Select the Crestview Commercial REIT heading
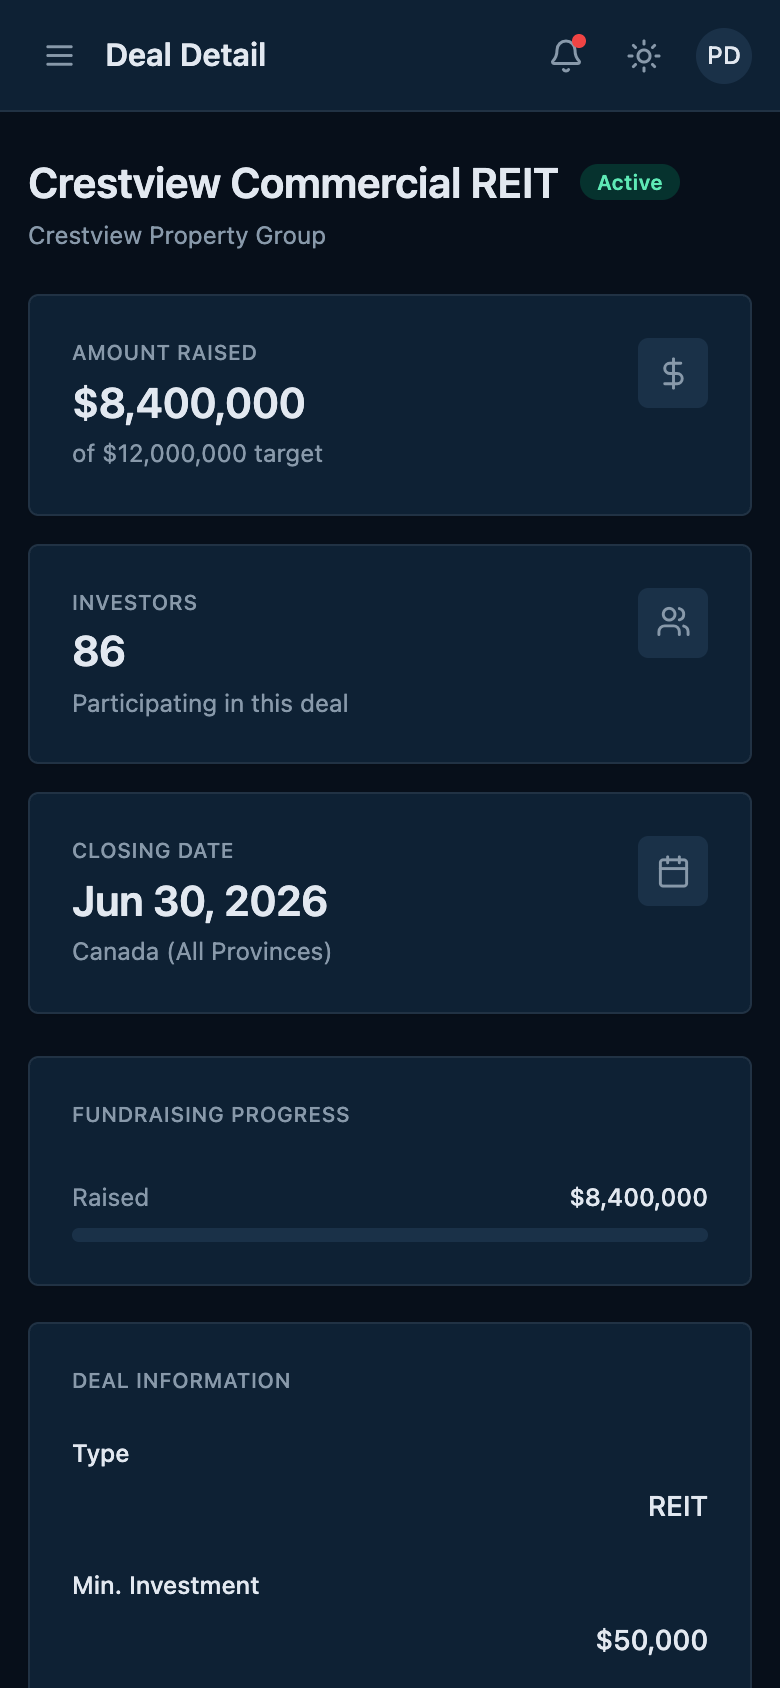Screen dimensions: 780x1688 (x=293, y=184)
